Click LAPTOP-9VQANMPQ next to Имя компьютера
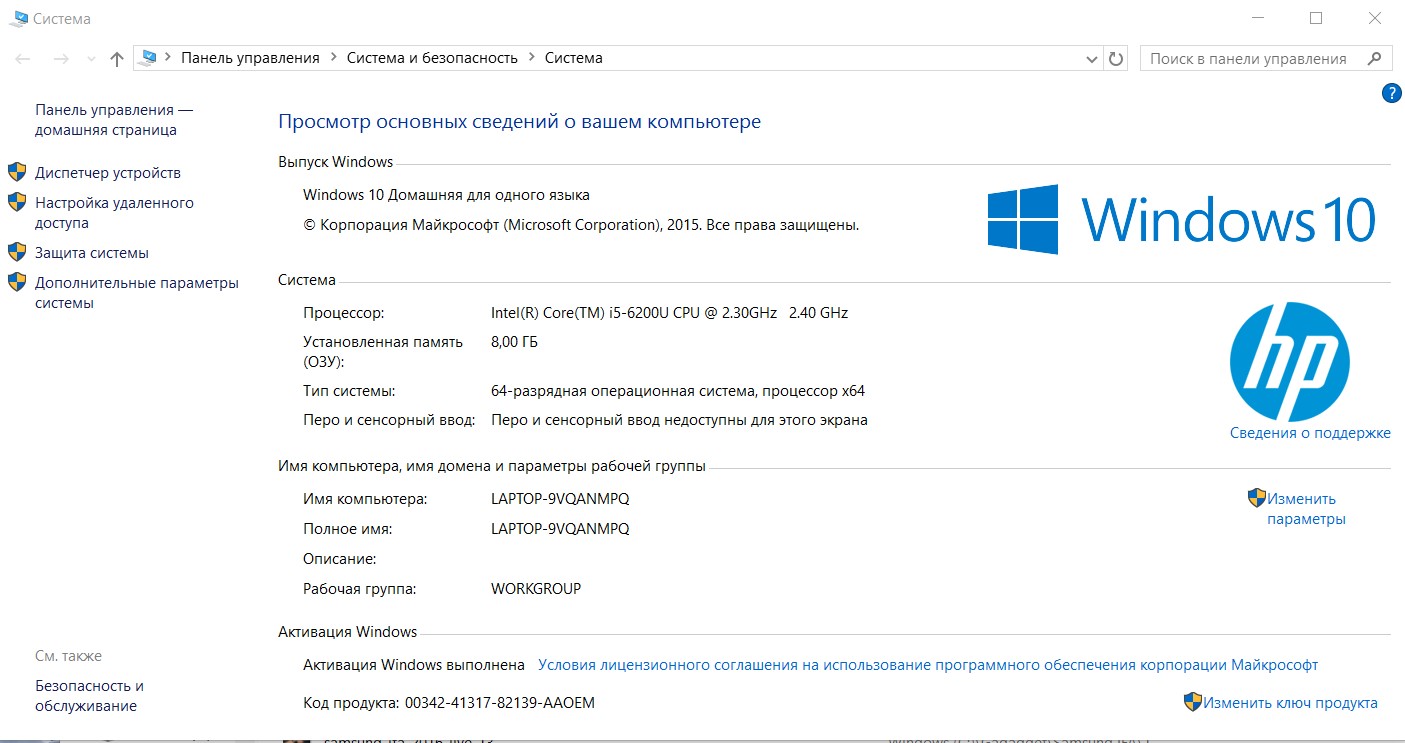 pyautogui.click(x=560, y=498)
